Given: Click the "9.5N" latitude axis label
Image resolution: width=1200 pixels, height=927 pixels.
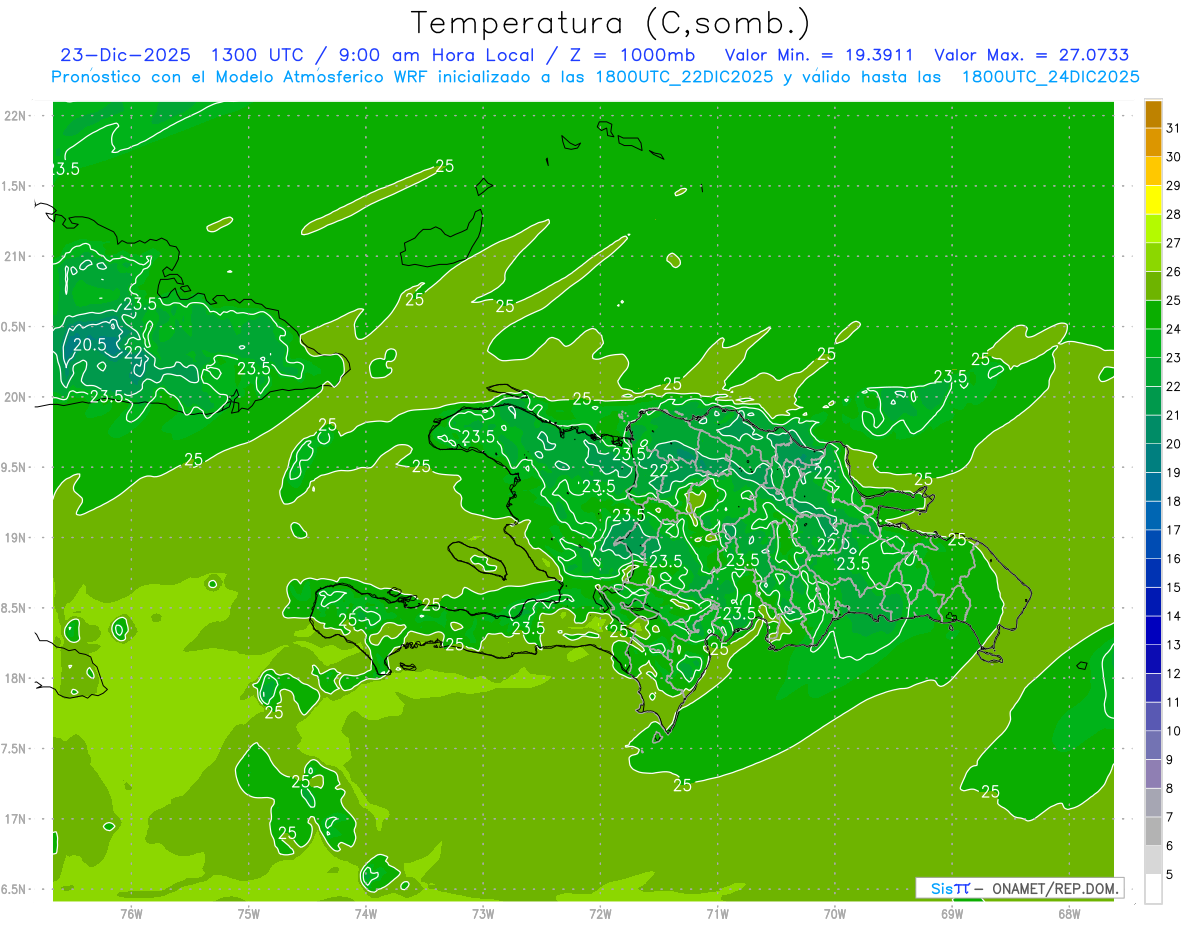Looking at the screenshot, I should pos(15,467).
